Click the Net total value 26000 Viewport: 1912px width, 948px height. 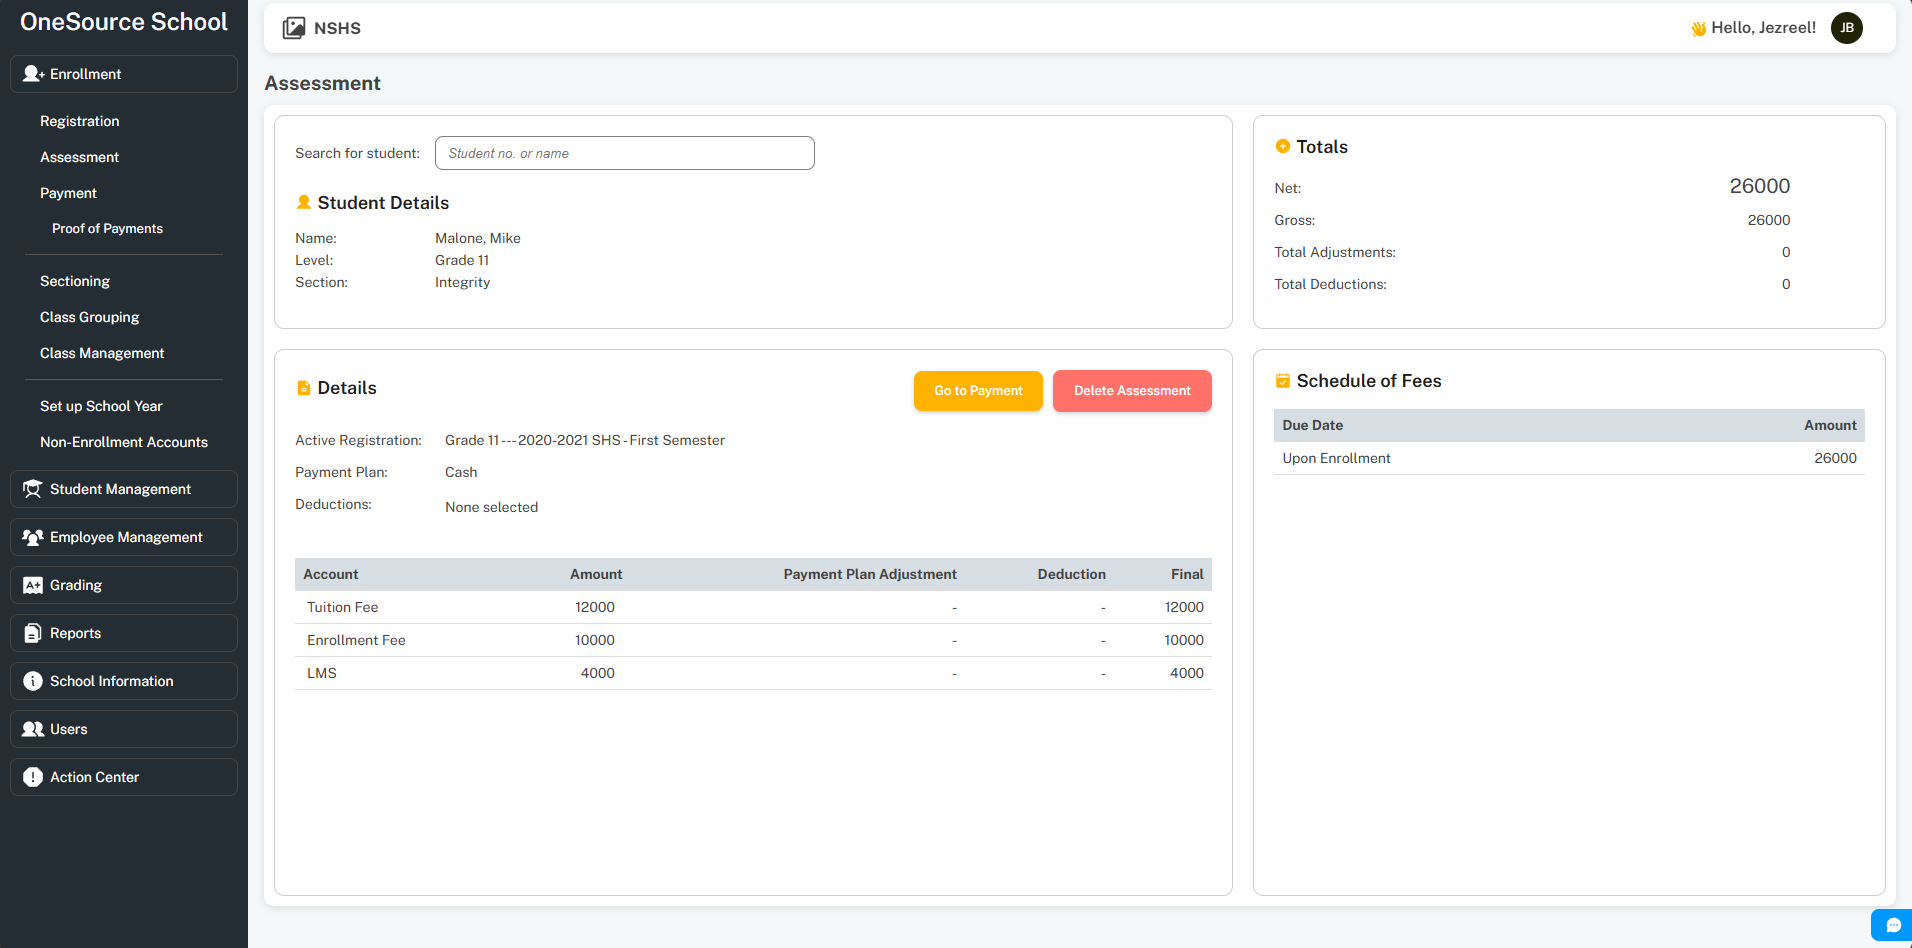point(1760,186)
